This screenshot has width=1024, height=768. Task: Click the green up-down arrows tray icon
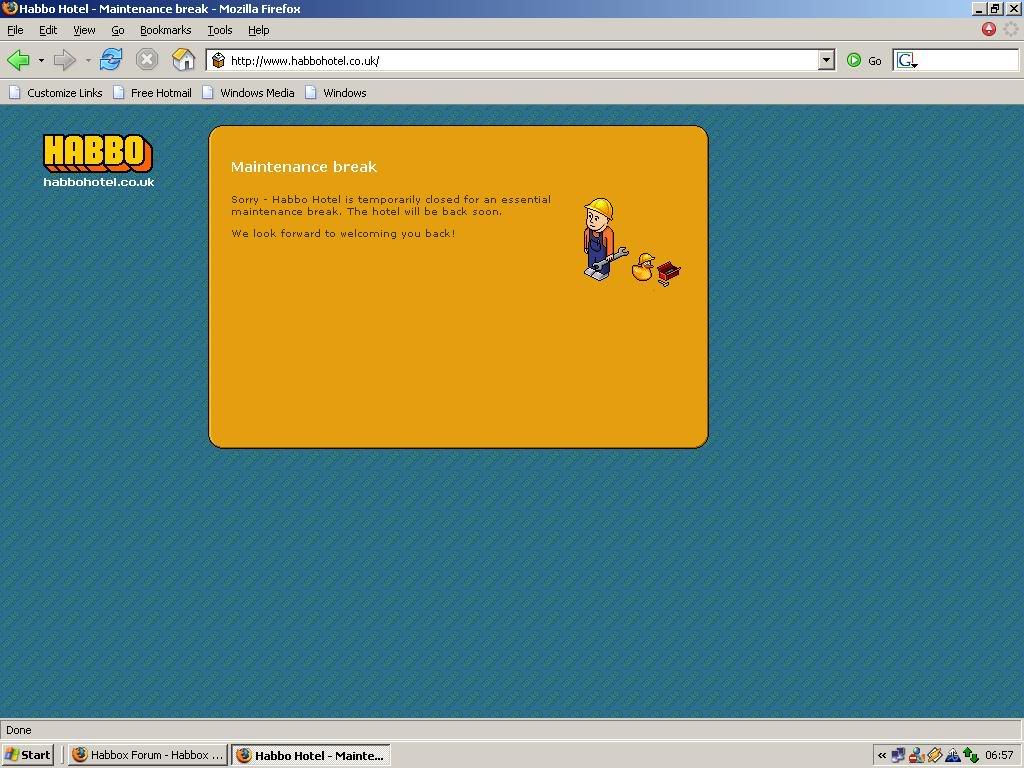tap(970, 755)
